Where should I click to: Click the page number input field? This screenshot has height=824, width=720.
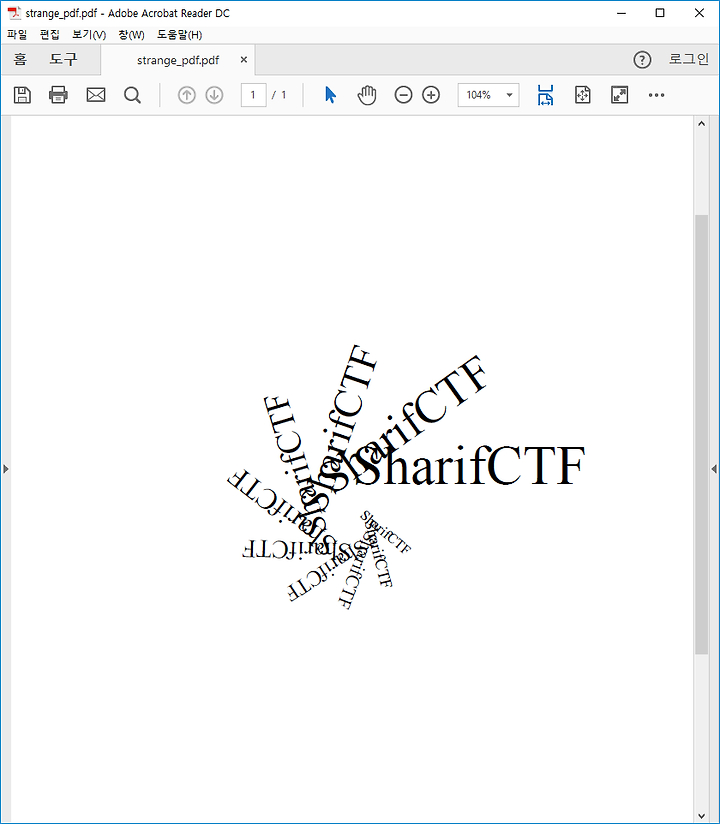(253, 95)
